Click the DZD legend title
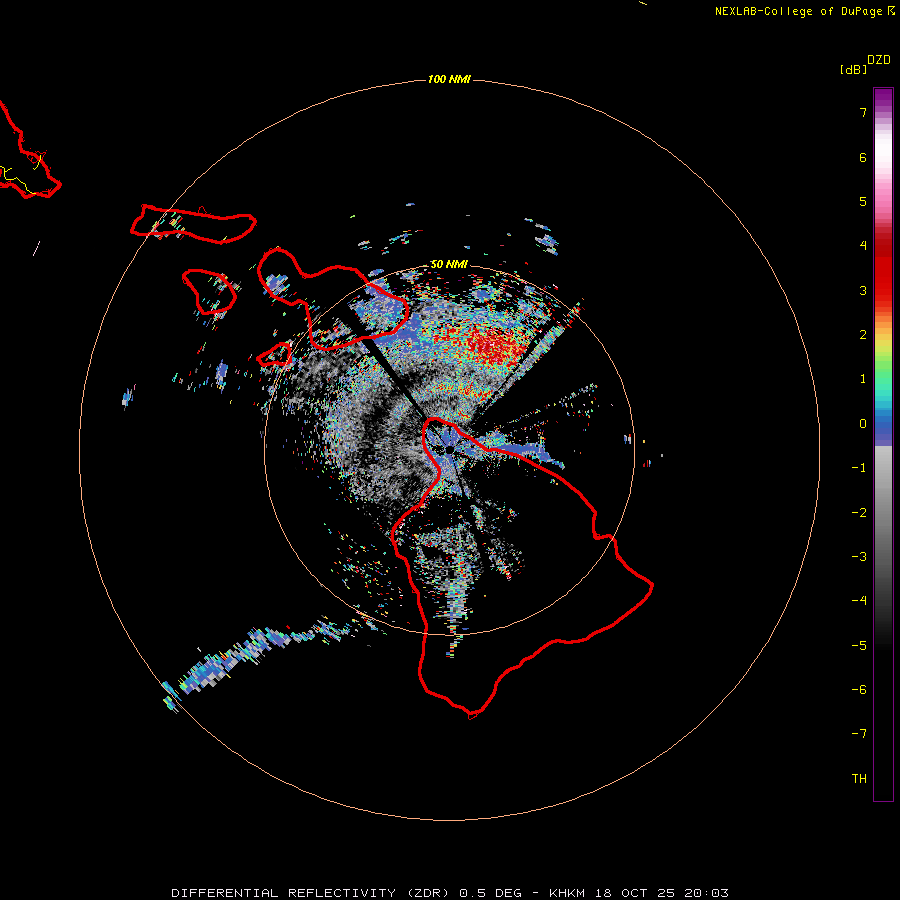900x900 pixels. [x=879, y=60]
